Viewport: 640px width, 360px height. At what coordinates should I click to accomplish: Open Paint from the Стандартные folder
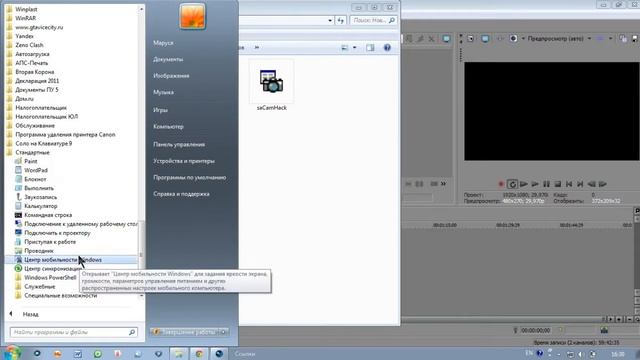[31, 161]
